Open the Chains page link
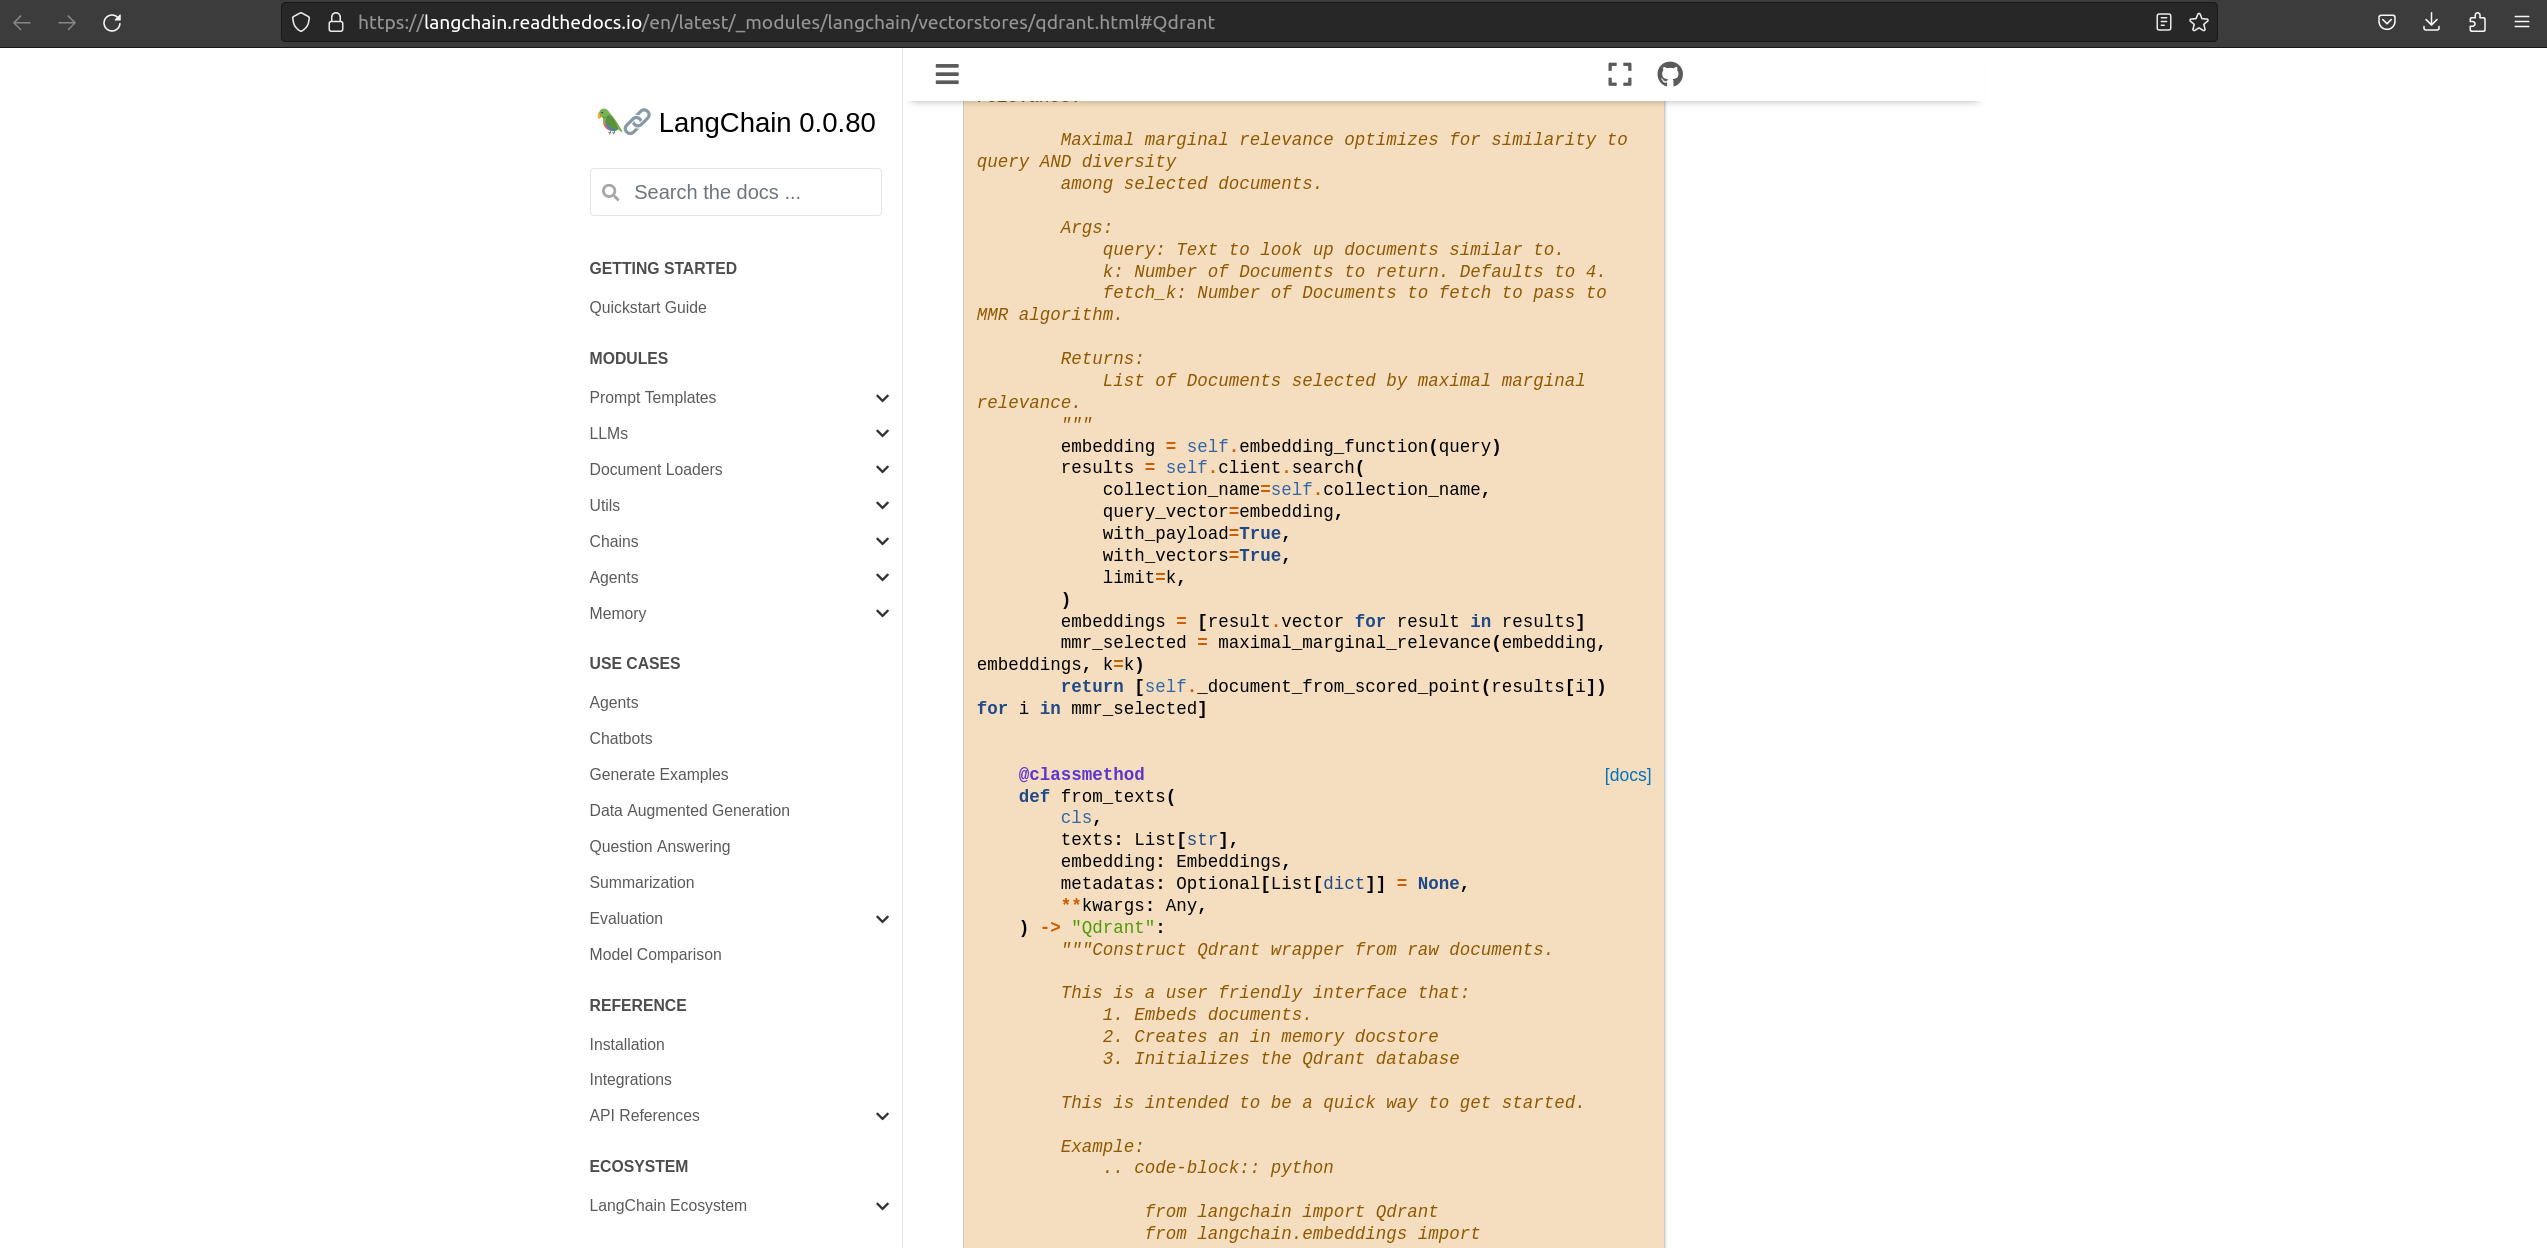 tap(614, 541)
